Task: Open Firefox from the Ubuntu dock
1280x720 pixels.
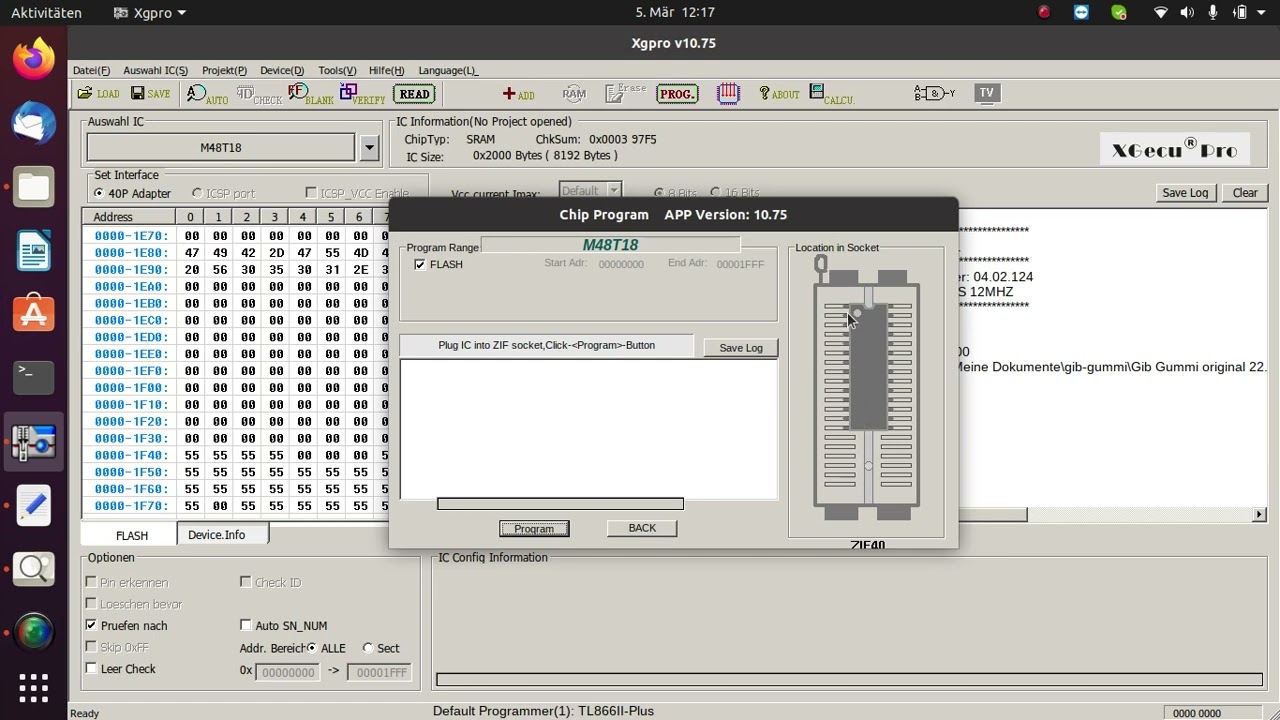Action: pos(34,58)
